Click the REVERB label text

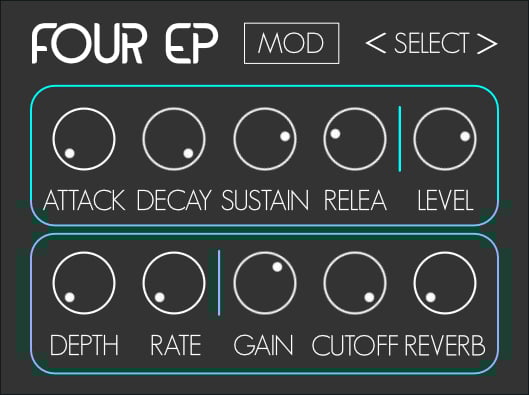pyautogui.click(x=445, y=345)
